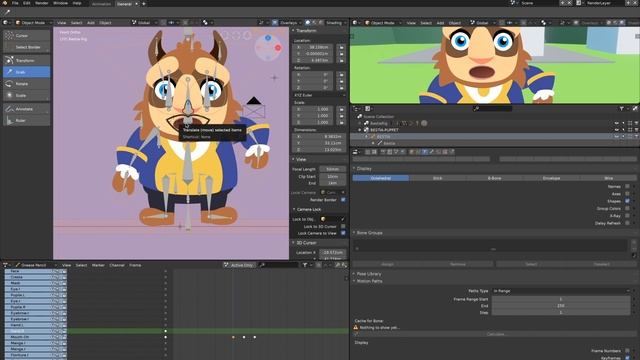
Task: Open the Bone properties tab icon
Action: [x=431, y=152]
